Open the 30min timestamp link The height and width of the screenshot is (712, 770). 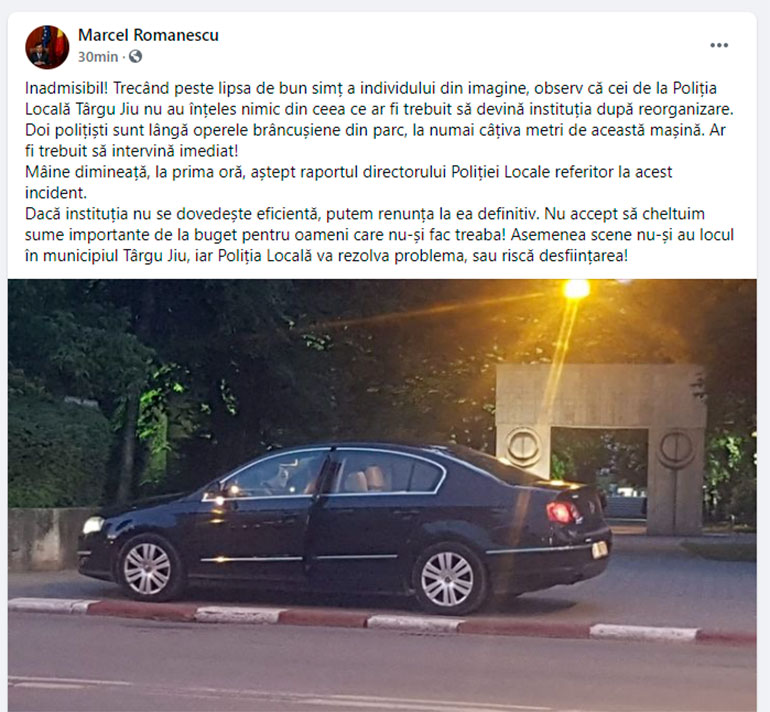pos(98,57)
